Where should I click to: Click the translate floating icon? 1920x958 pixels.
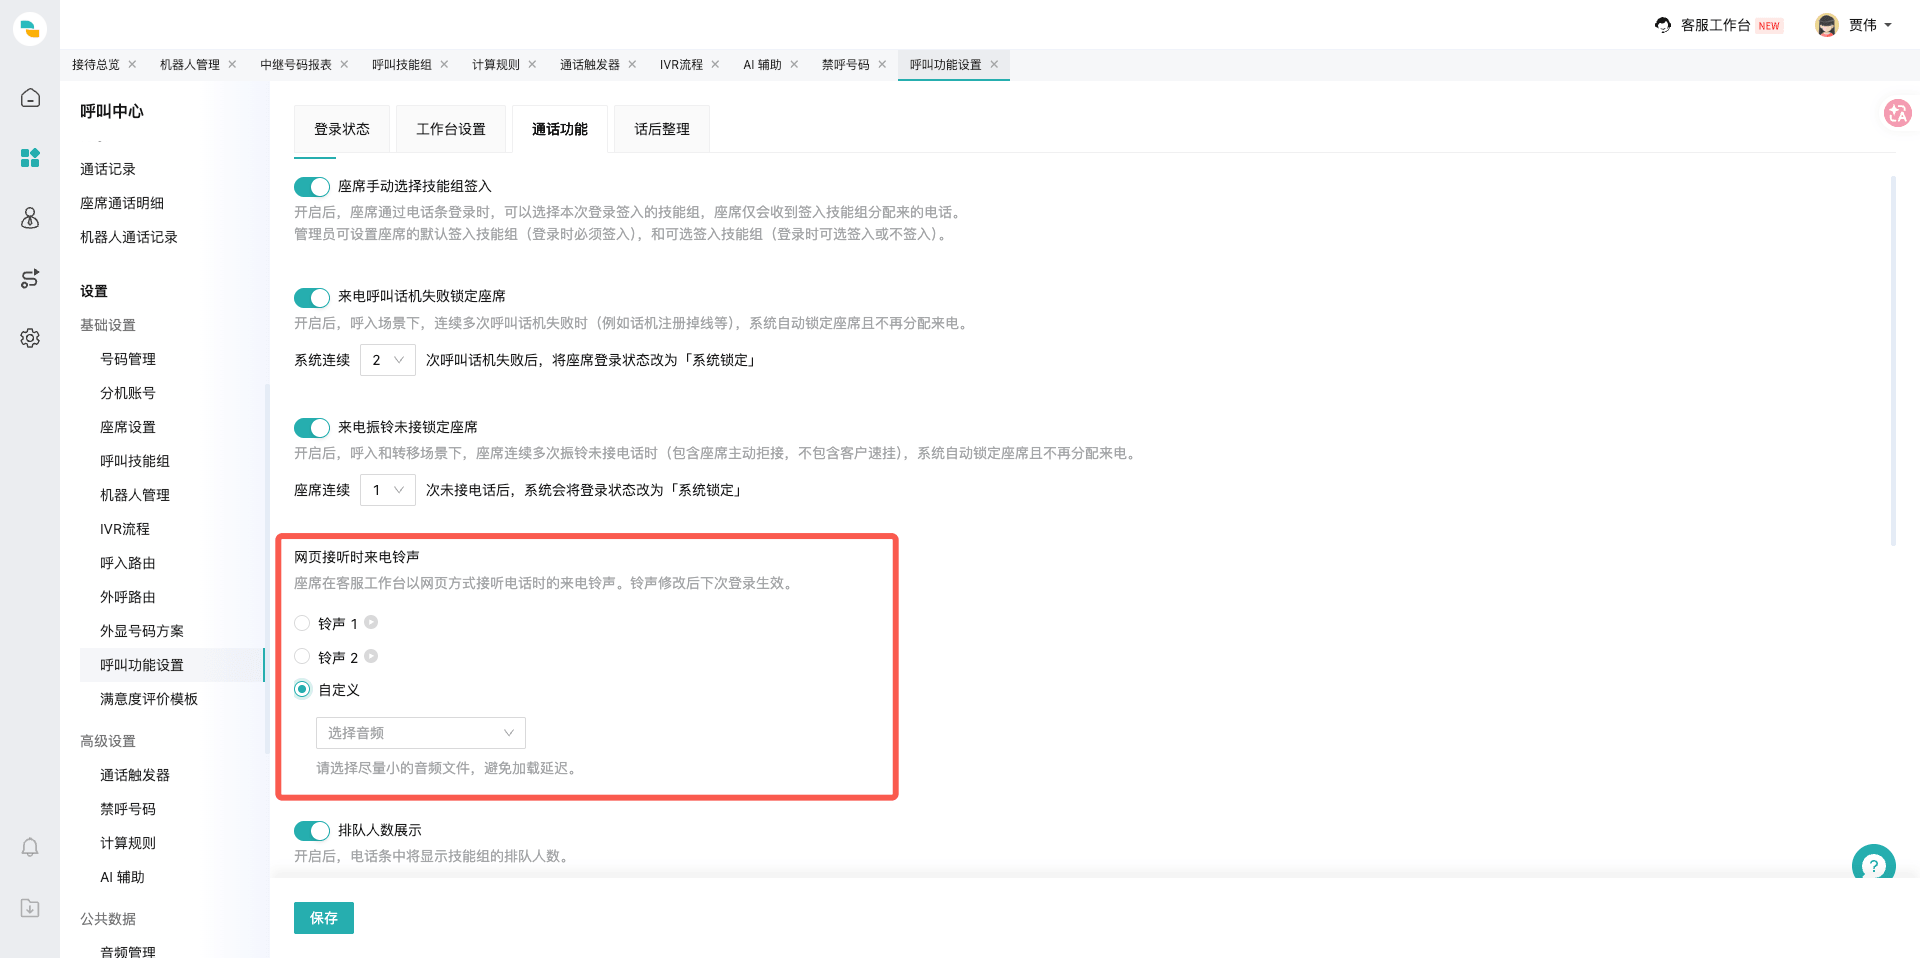(1897, 113)
